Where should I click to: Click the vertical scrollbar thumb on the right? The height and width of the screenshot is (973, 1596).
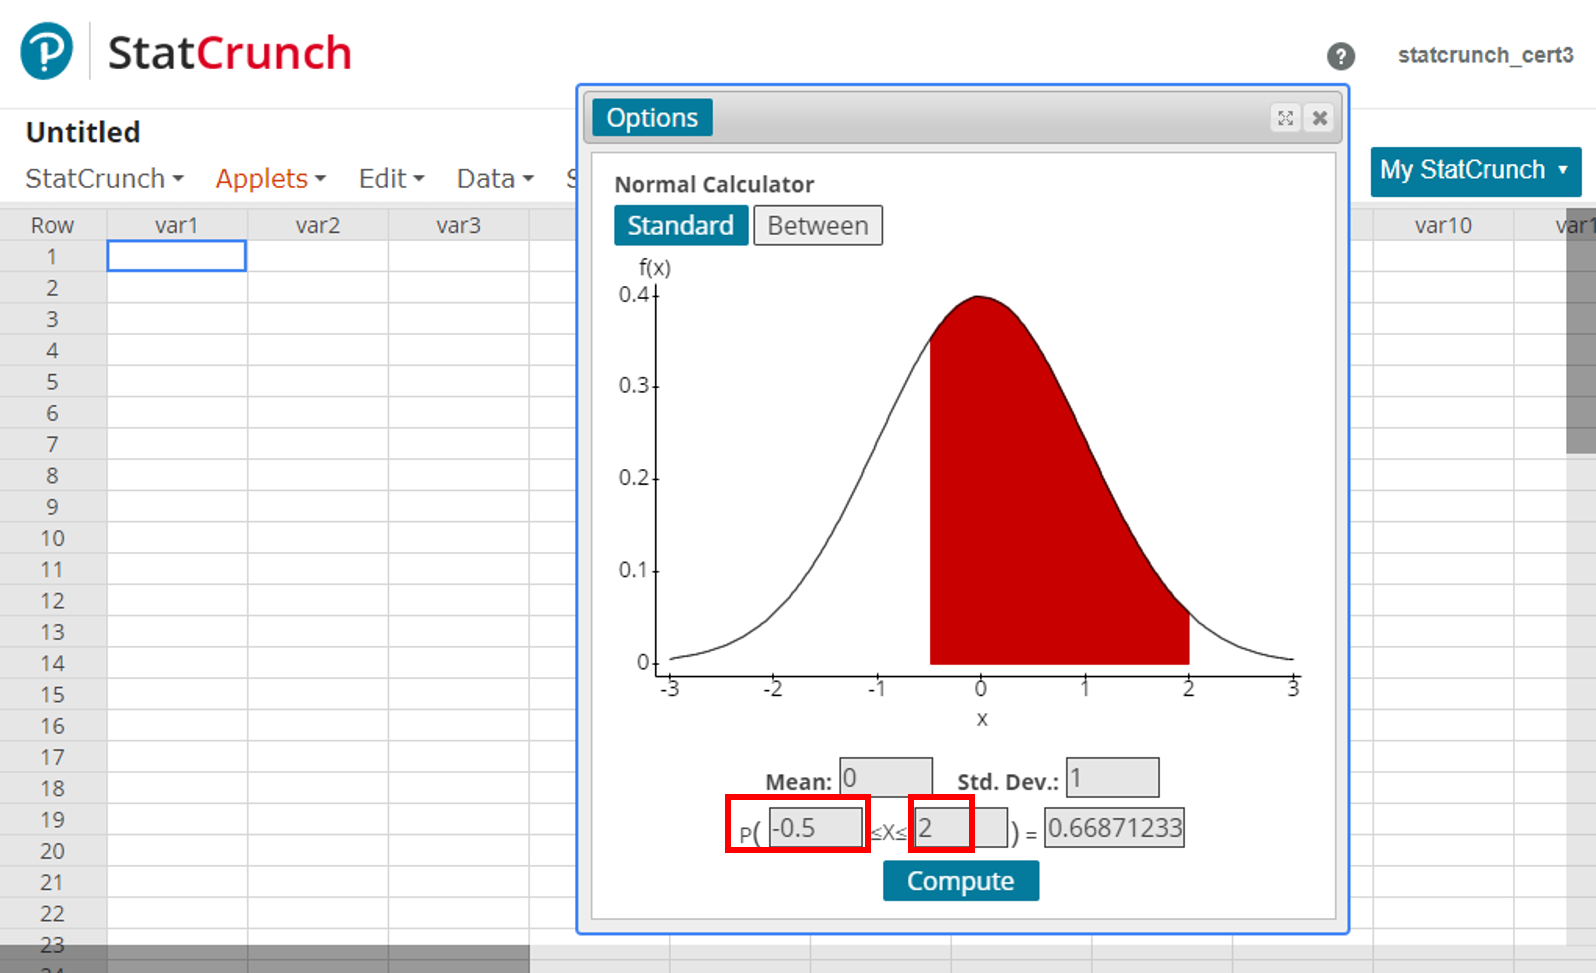click(x=1581, y=330)
